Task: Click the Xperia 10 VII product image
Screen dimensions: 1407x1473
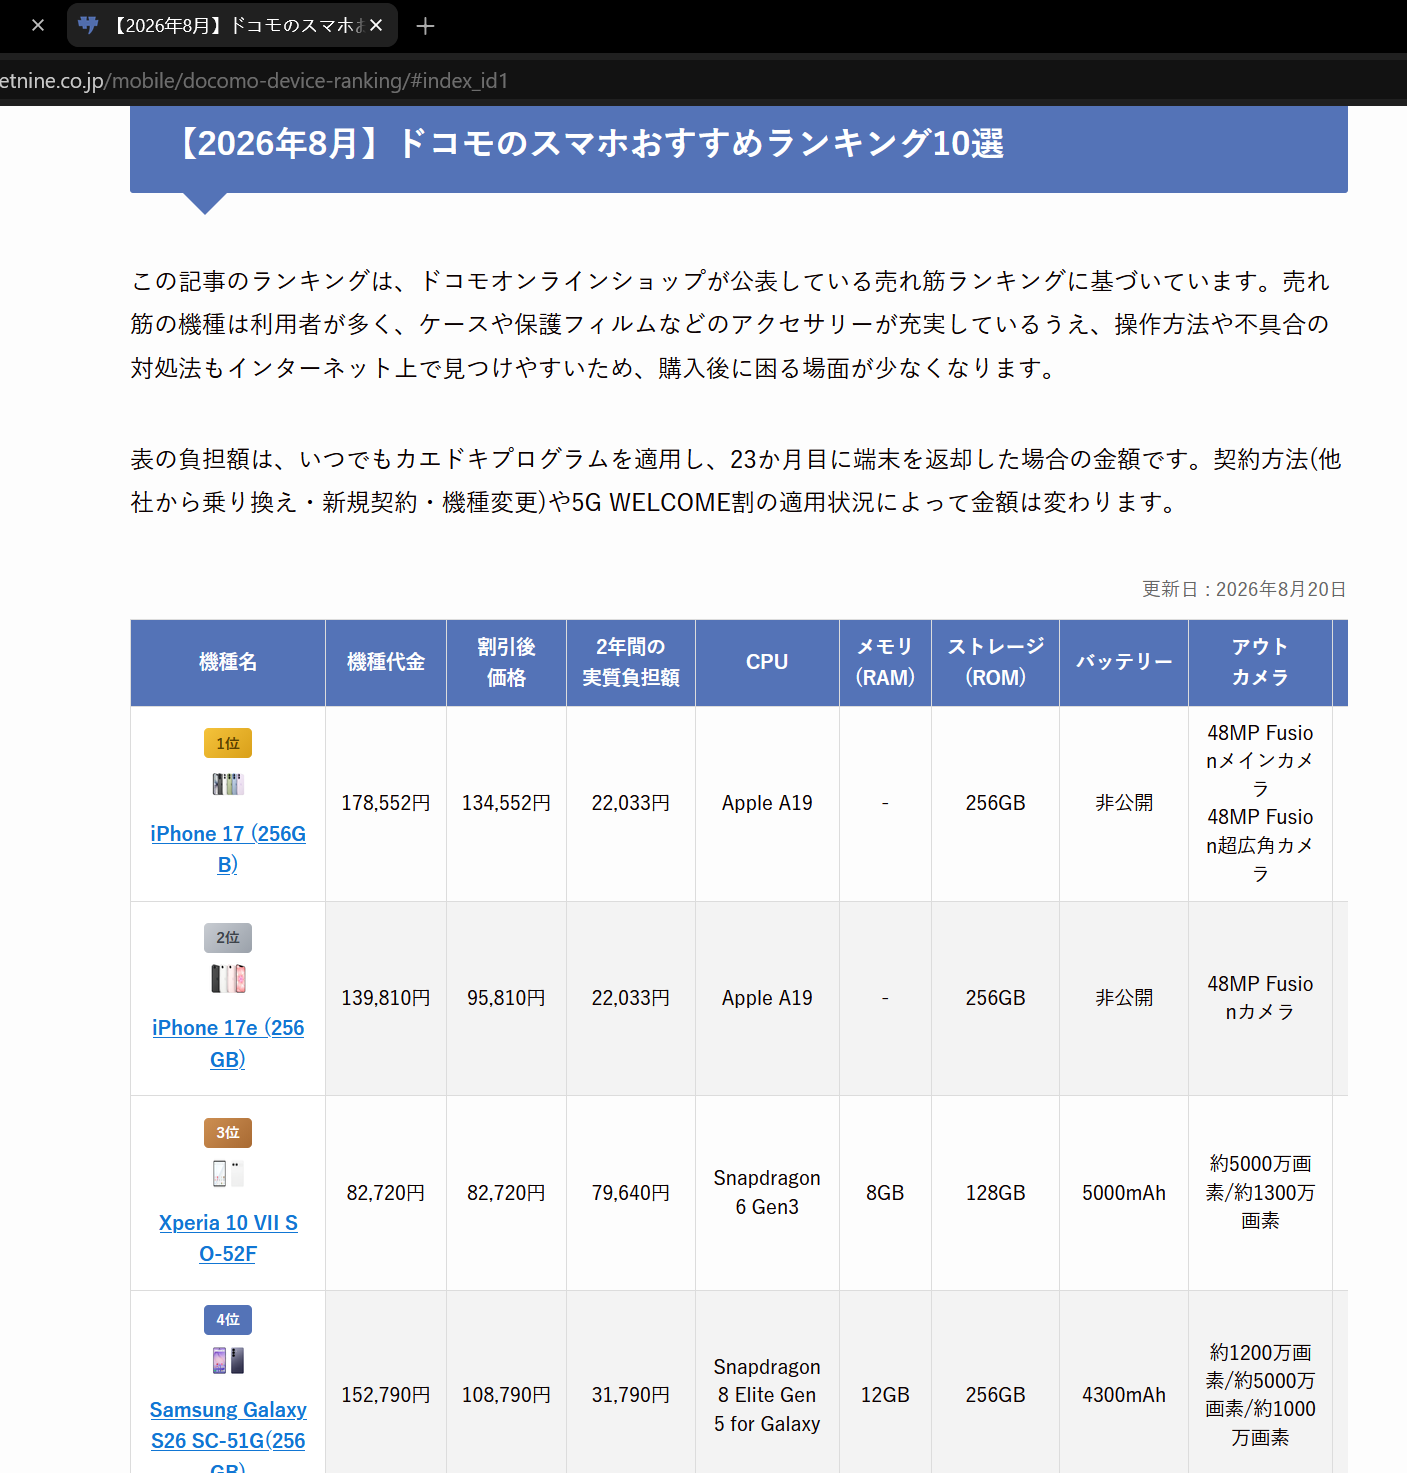Action: pos(228,1173)
